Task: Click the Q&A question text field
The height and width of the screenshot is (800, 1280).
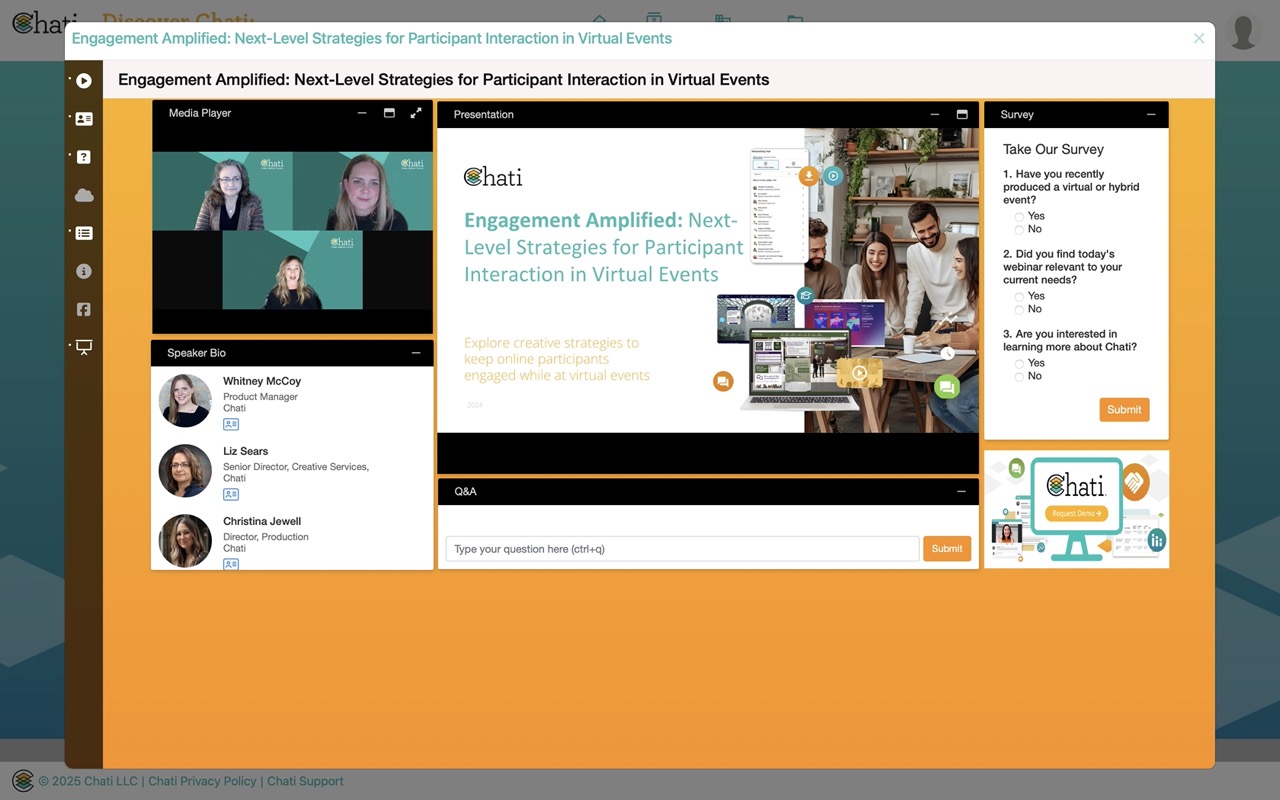Action: [x=681, y=549]
